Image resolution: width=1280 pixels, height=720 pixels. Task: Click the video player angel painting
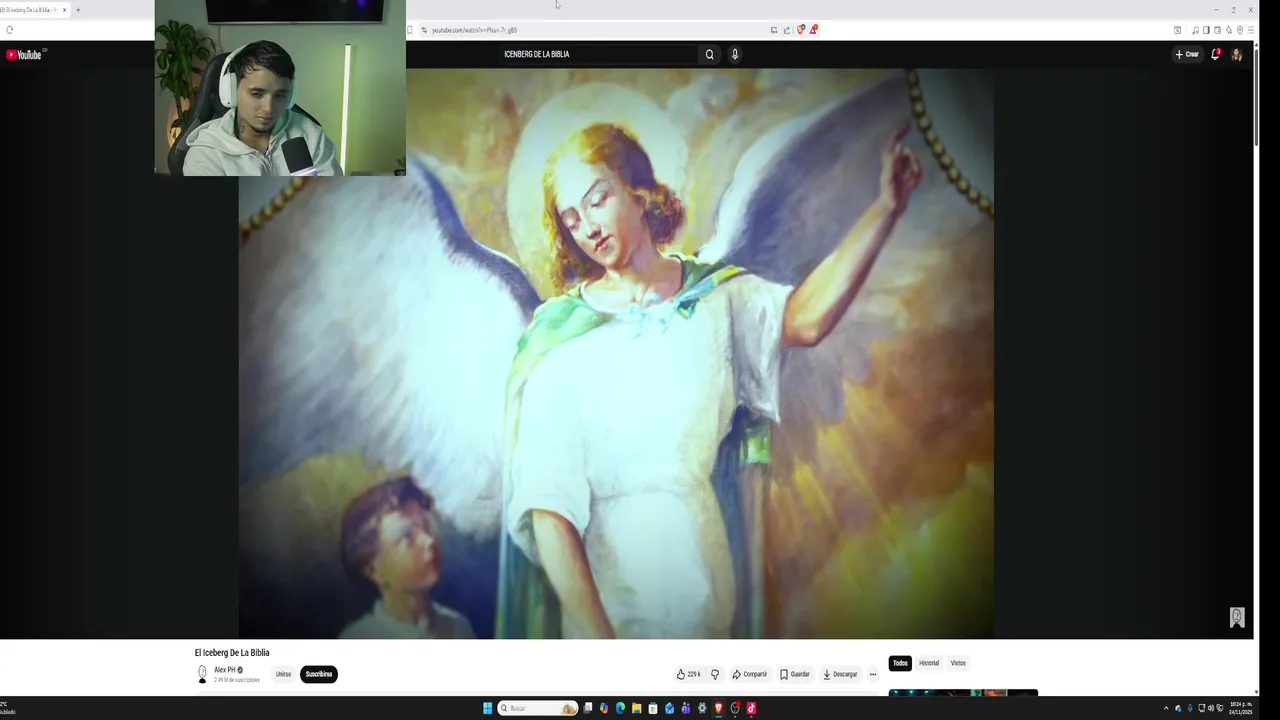(x=616, y=353)
